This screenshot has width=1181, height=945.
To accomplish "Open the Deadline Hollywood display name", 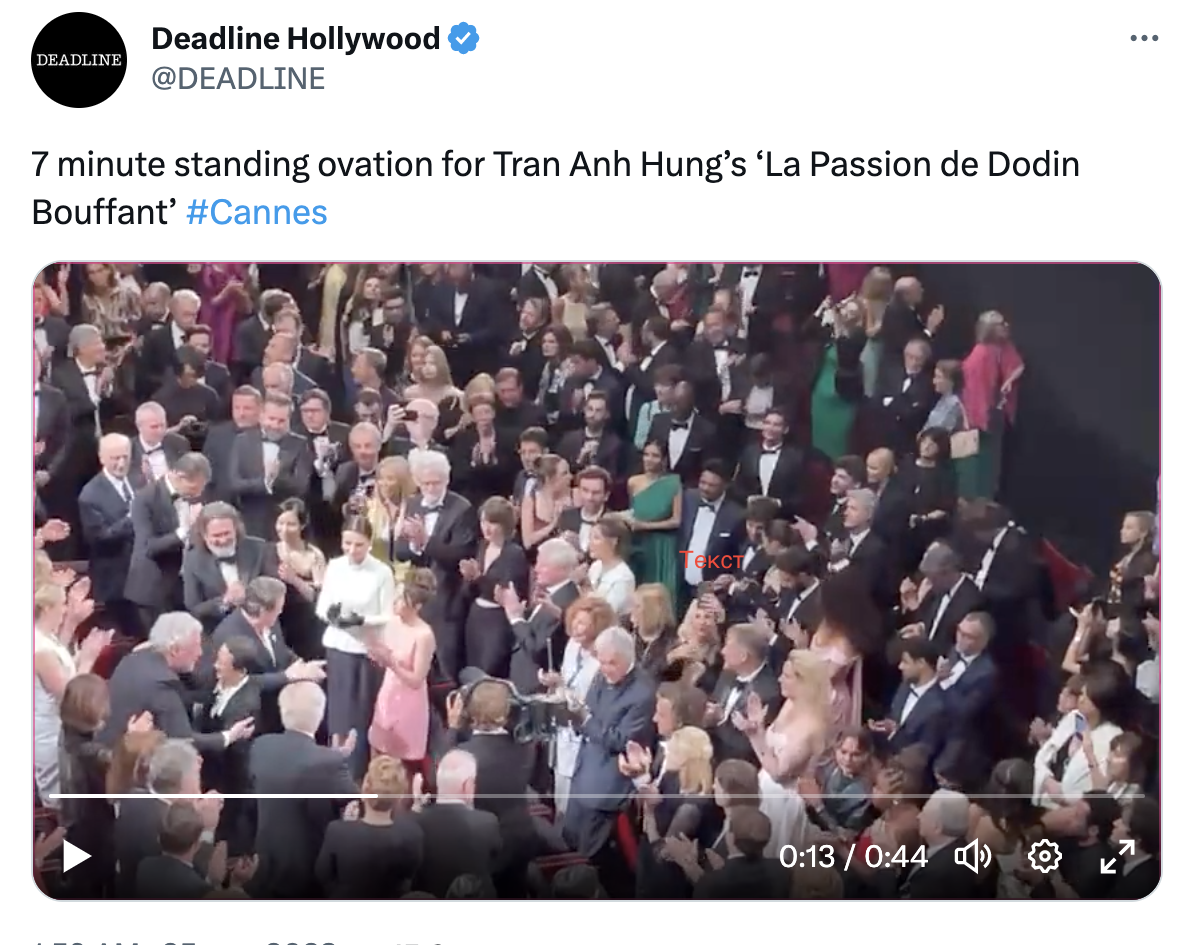I will click(x=295, y=38).
